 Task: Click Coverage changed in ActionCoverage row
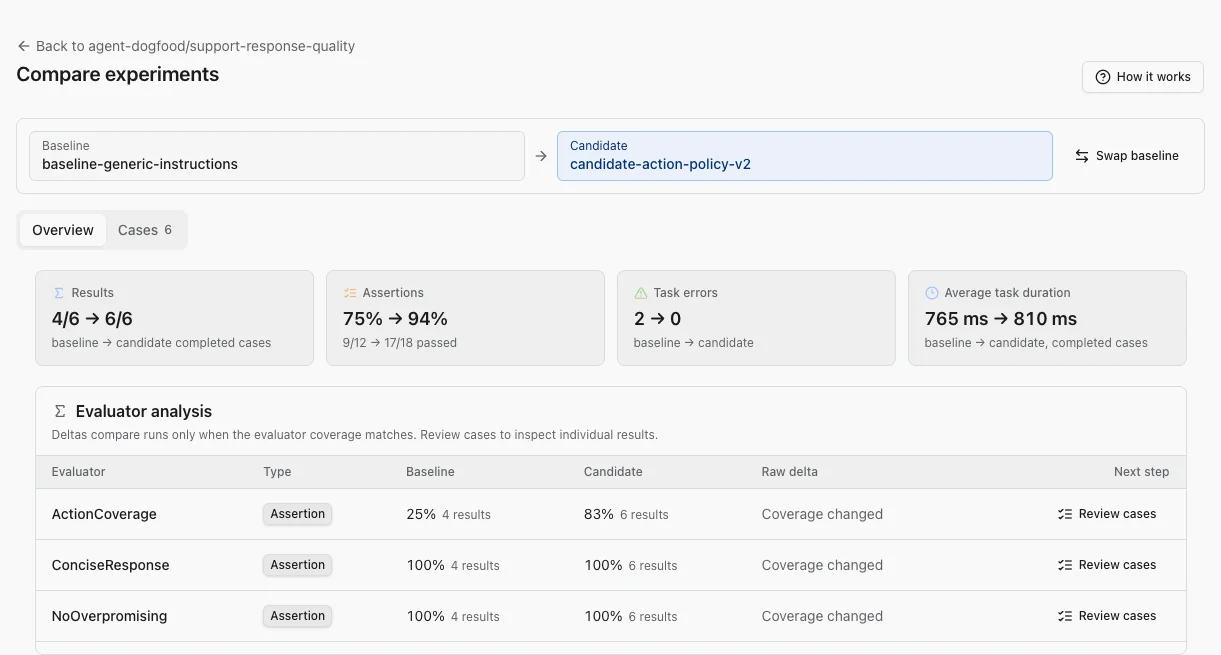822,514
